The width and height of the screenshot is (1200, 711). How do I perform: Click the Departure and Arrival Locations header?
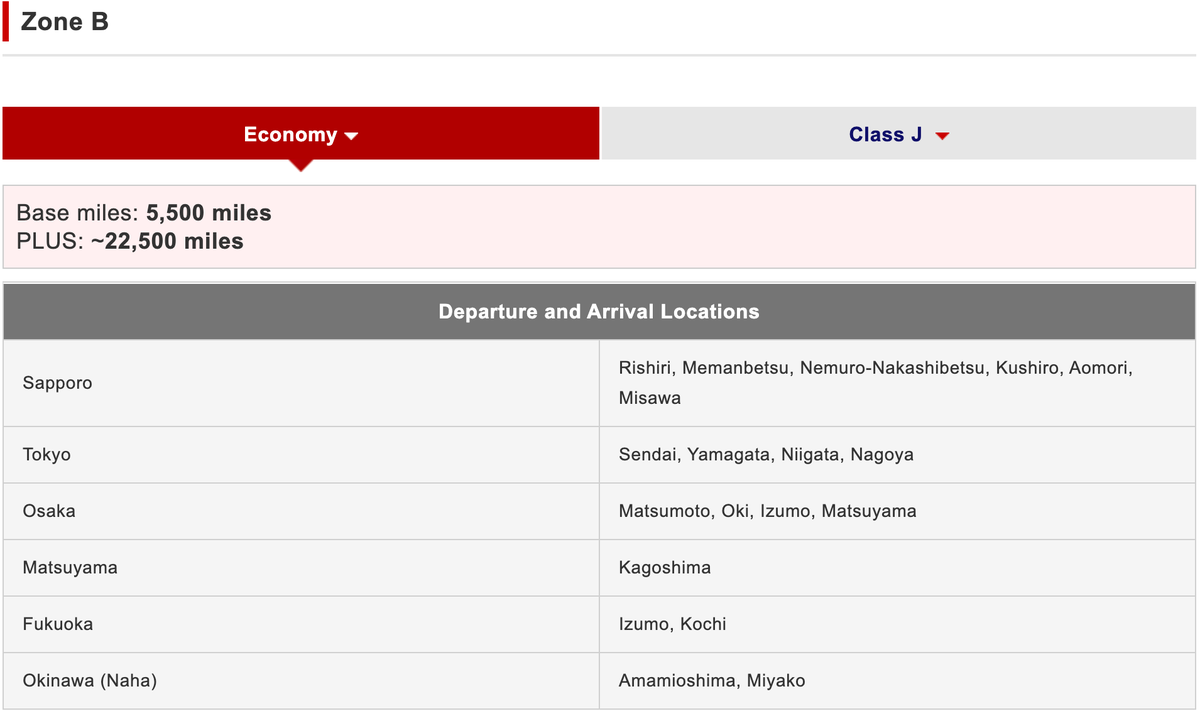pos(599,312)
